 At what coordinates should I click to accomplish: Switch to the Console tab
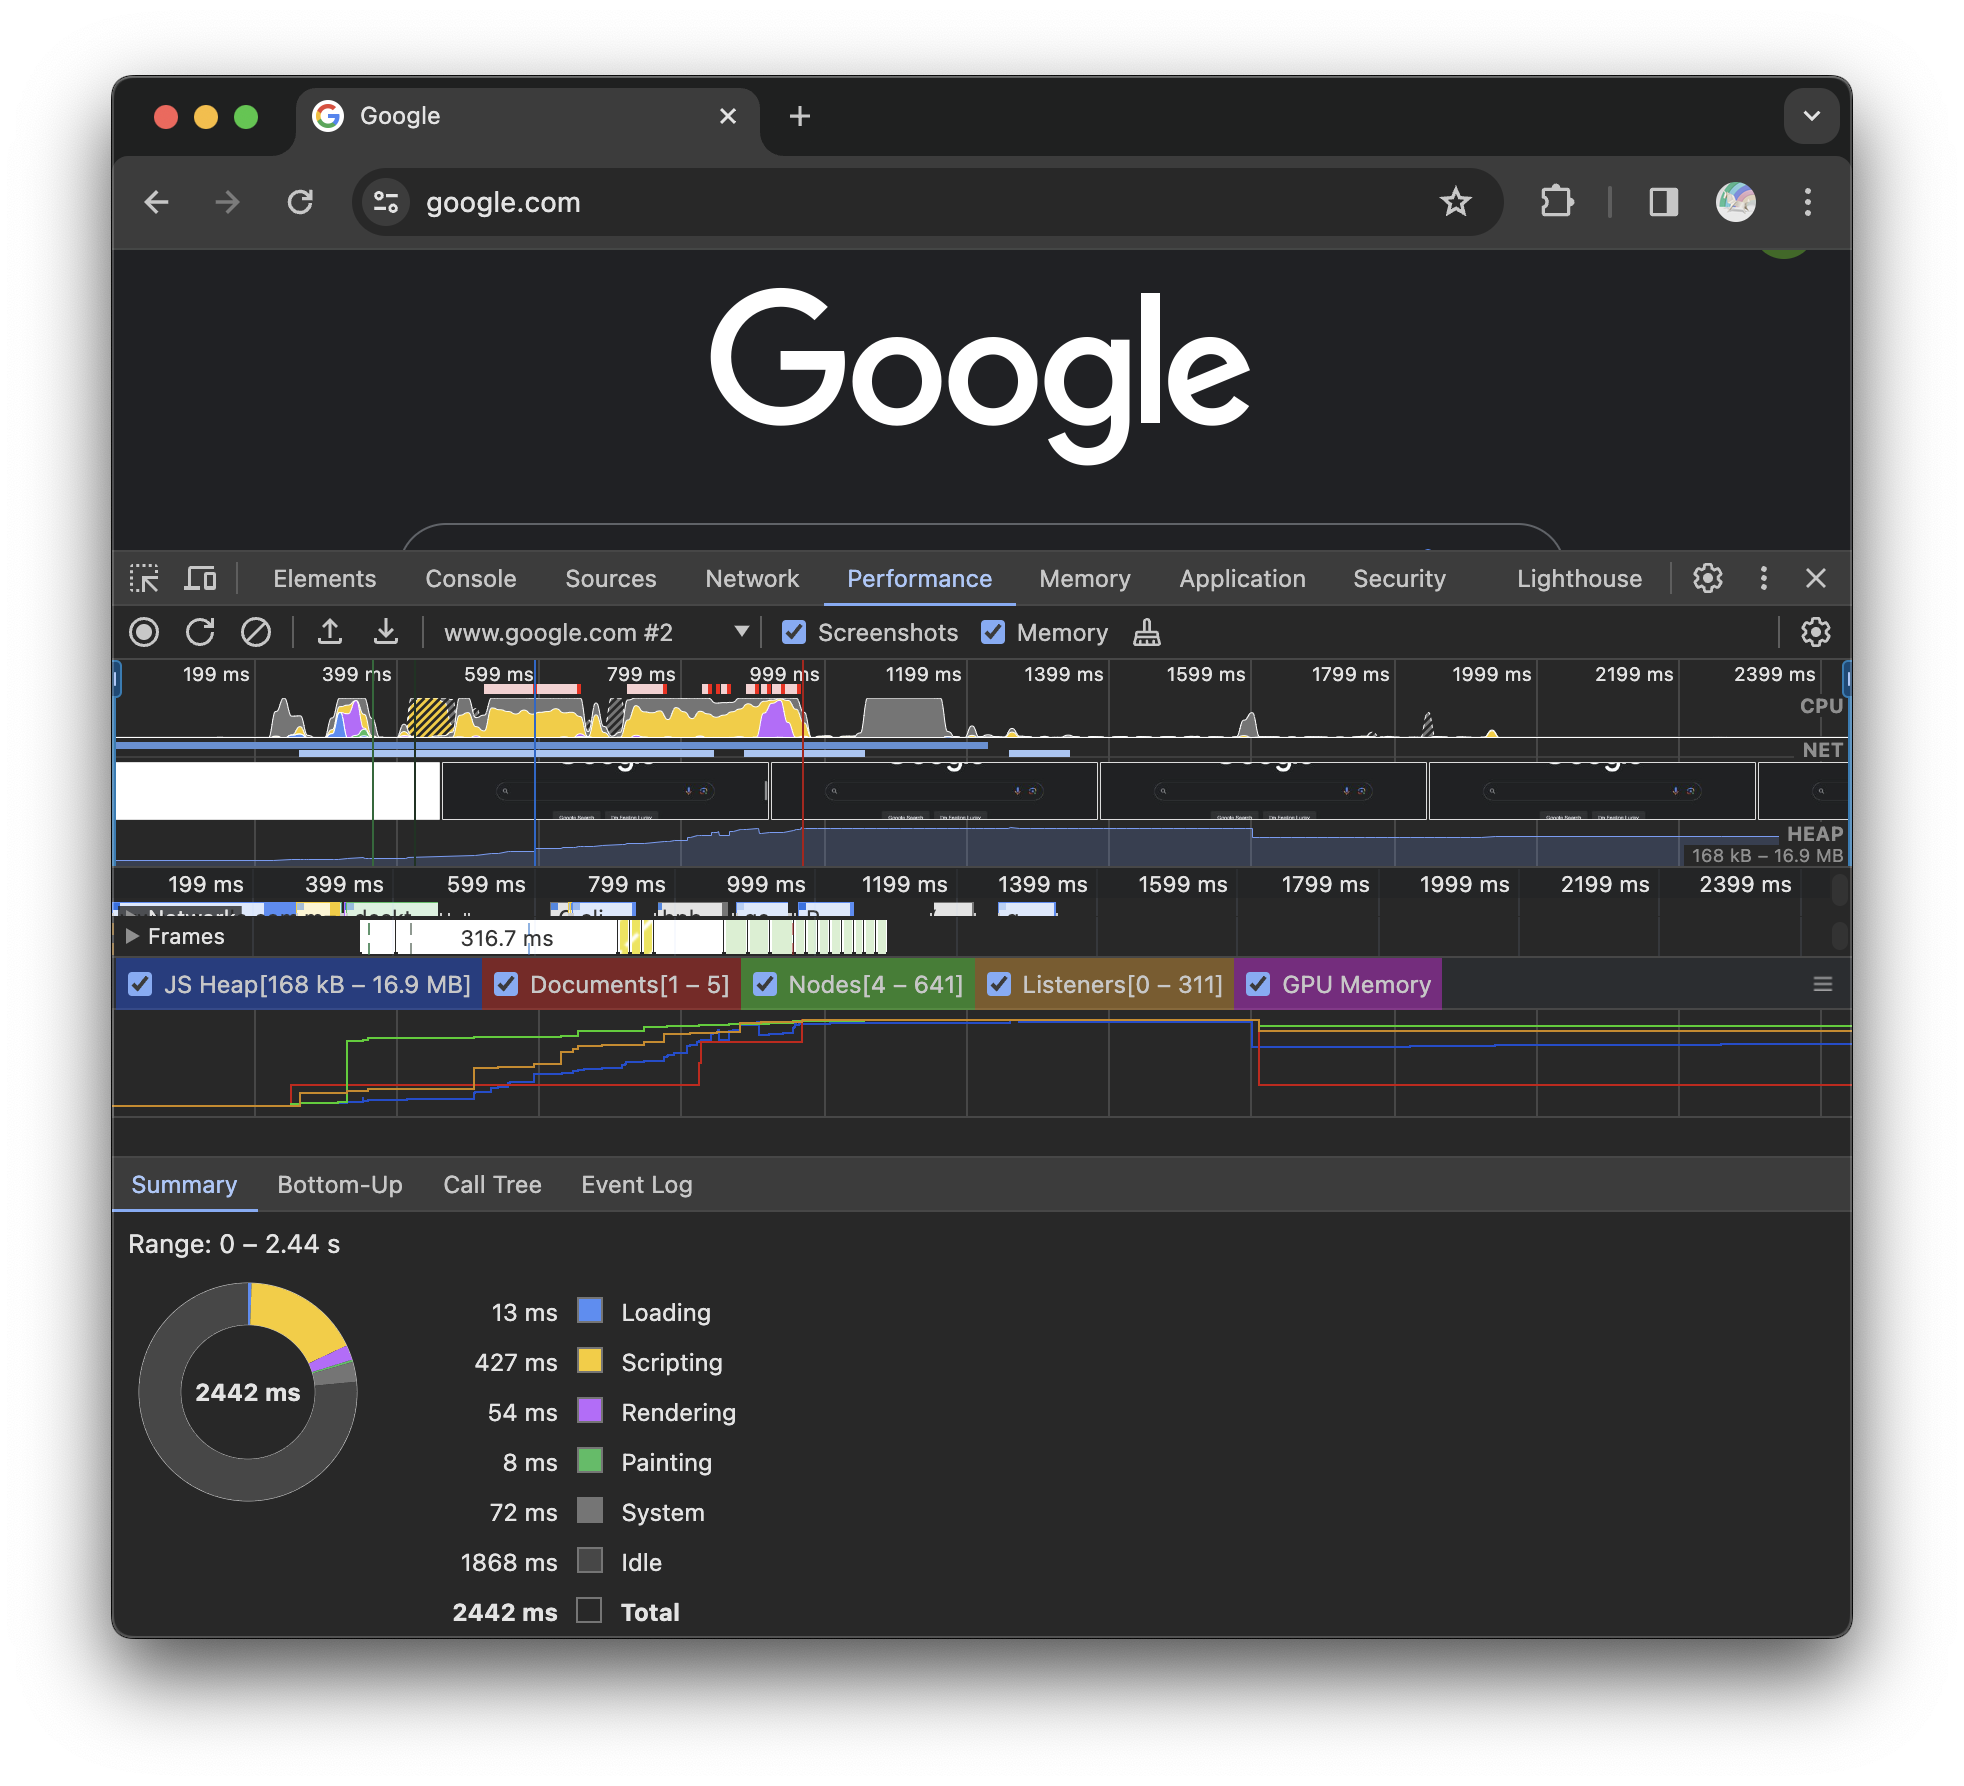click(471, 578)
